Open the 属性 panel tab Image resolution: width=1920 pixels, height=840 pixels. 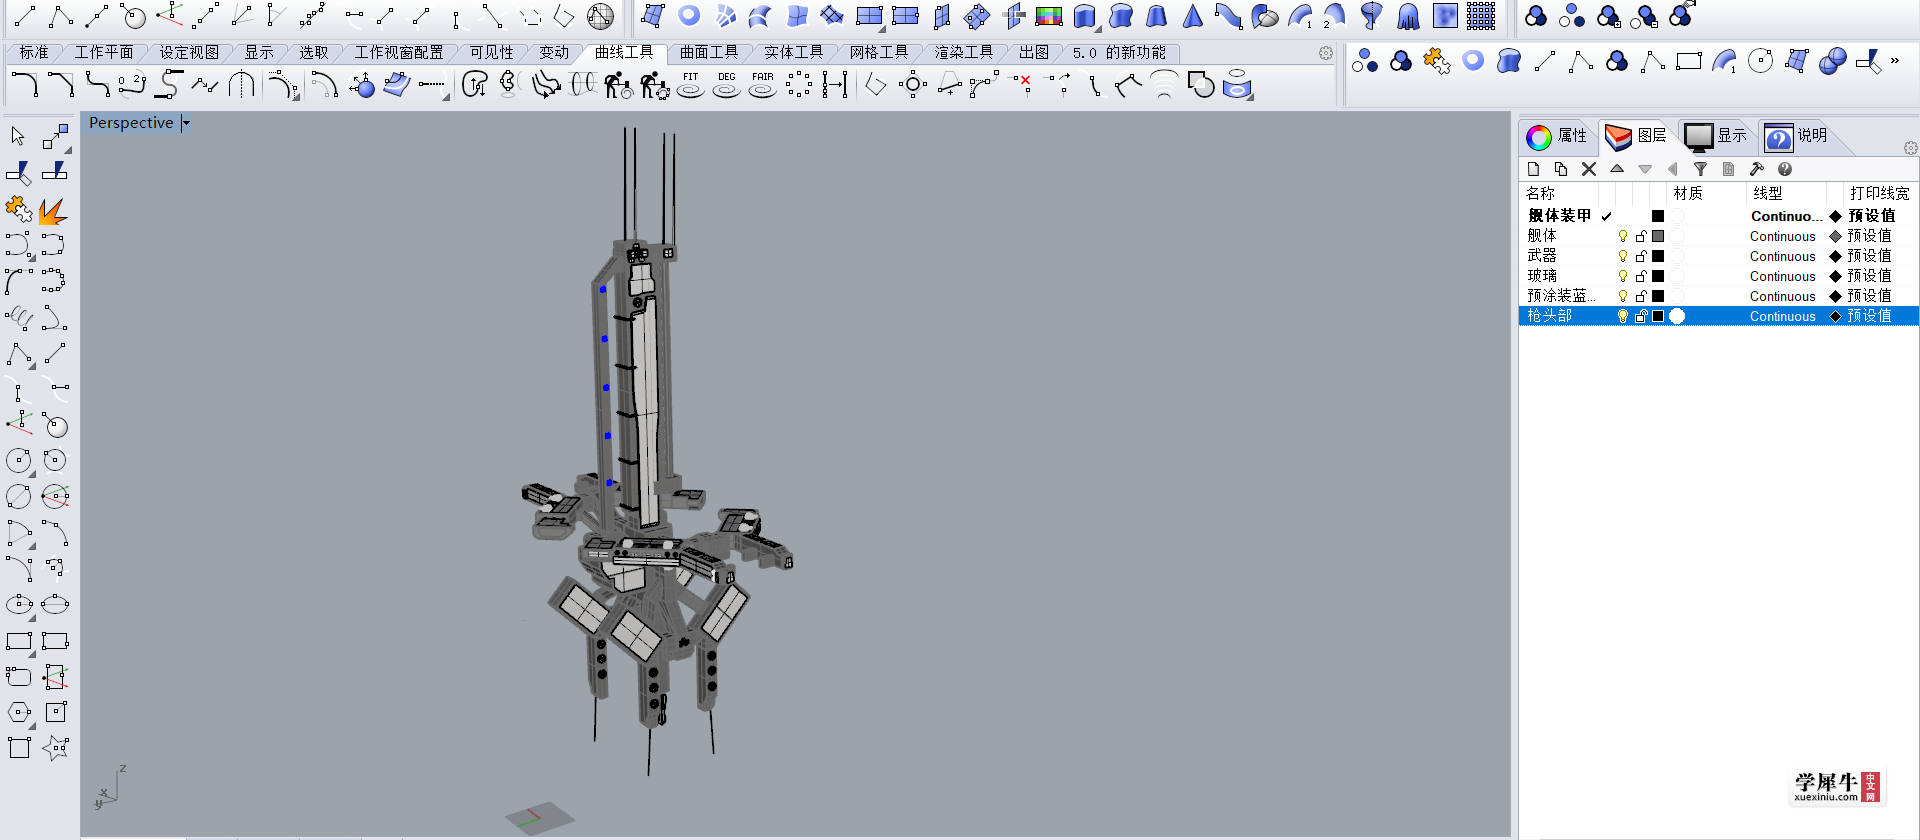(1557, 136)
